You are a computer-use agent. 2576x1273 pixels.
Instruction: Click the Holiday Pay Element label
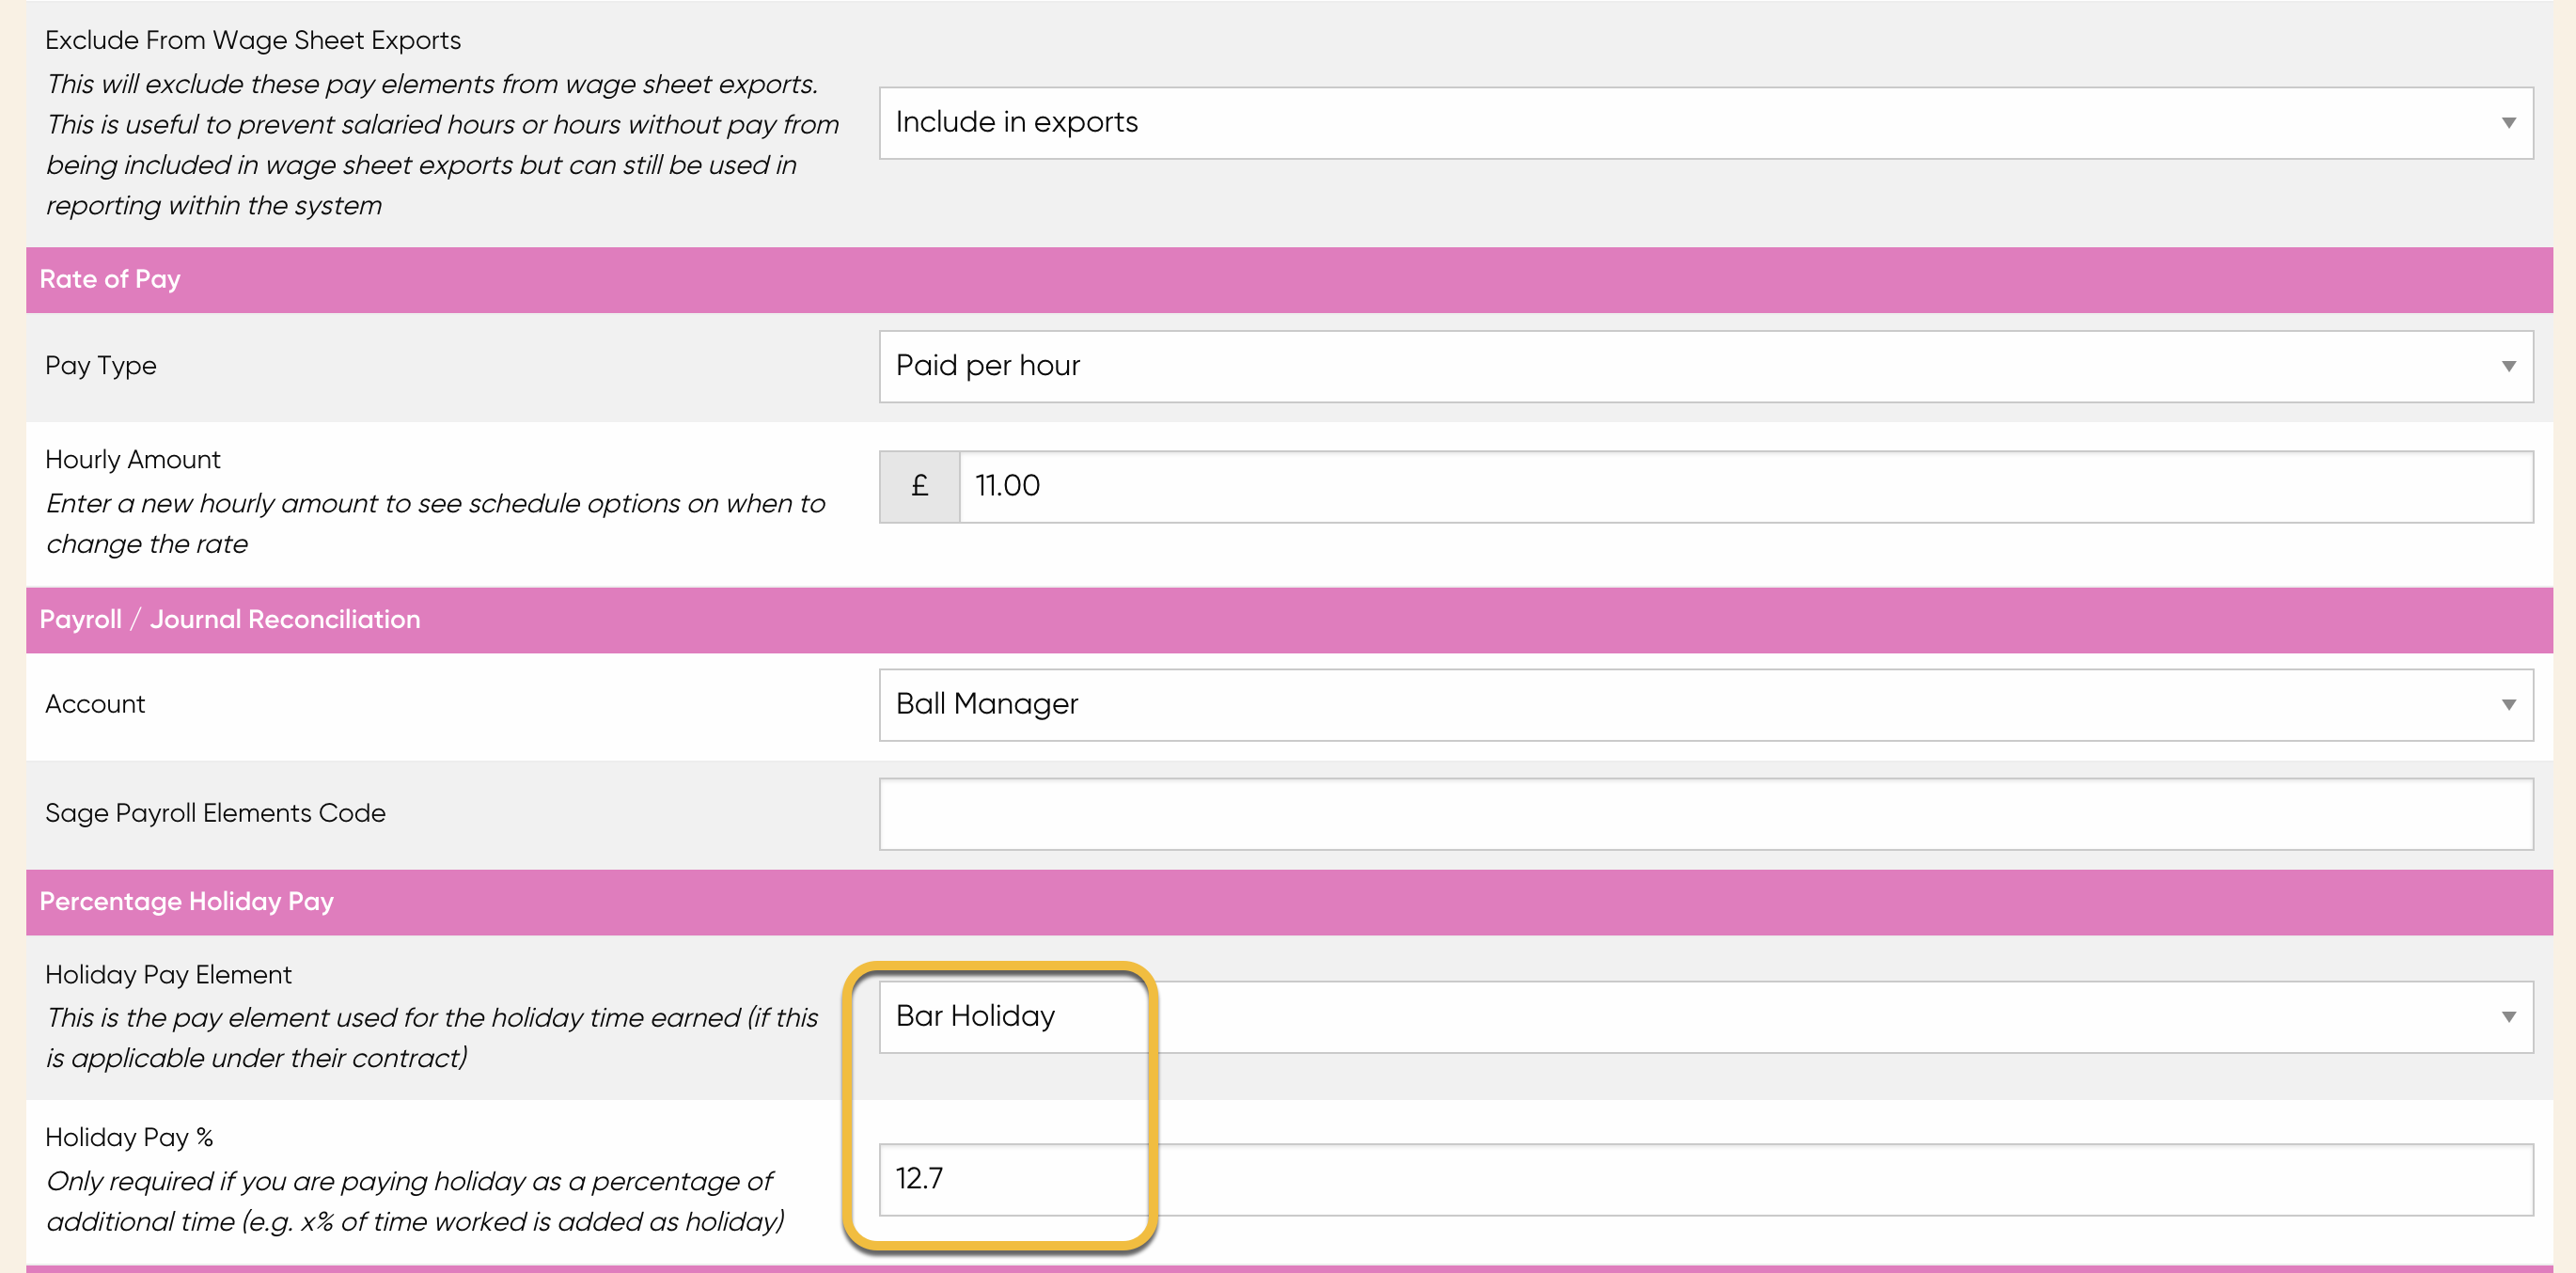click(x=168, y=974)
